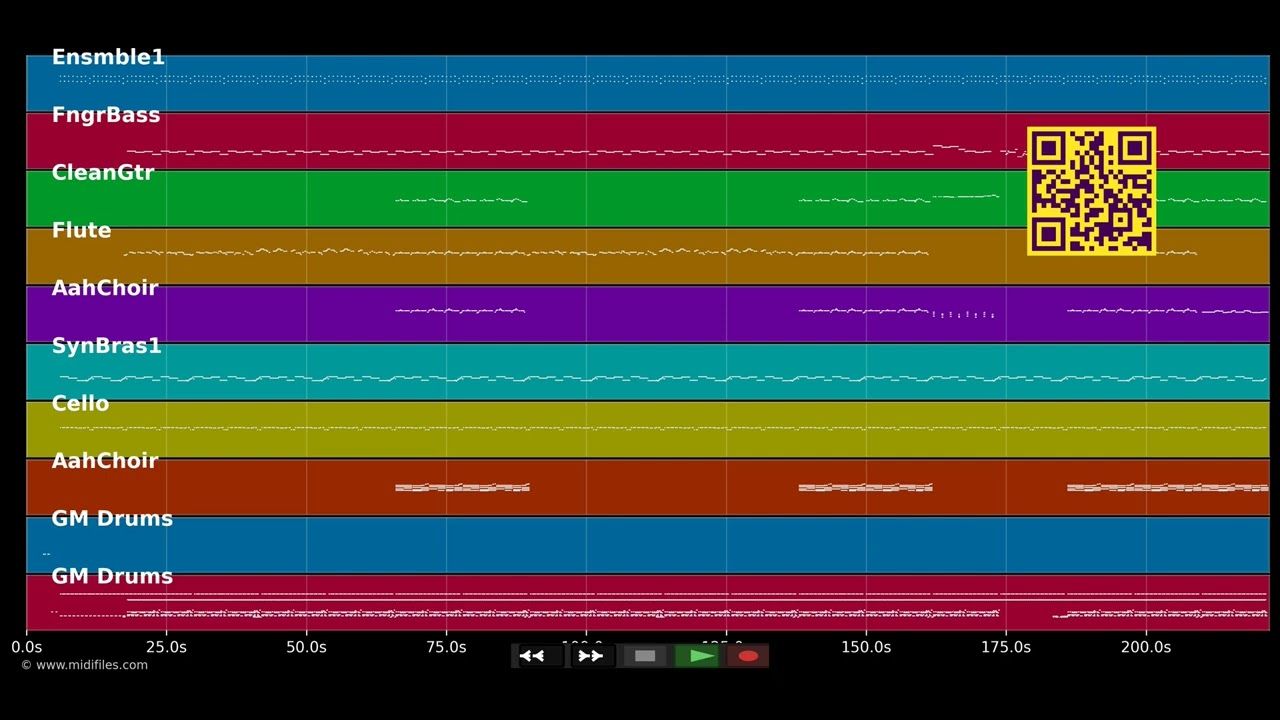
Task: Click the GM Drums label on the crimson track
Action: tap(112, 576)
